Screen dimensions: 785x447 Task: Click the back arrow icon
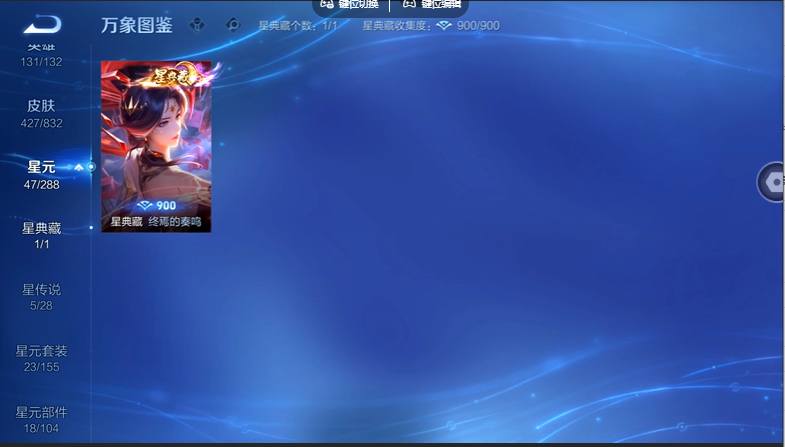[42, 25]
